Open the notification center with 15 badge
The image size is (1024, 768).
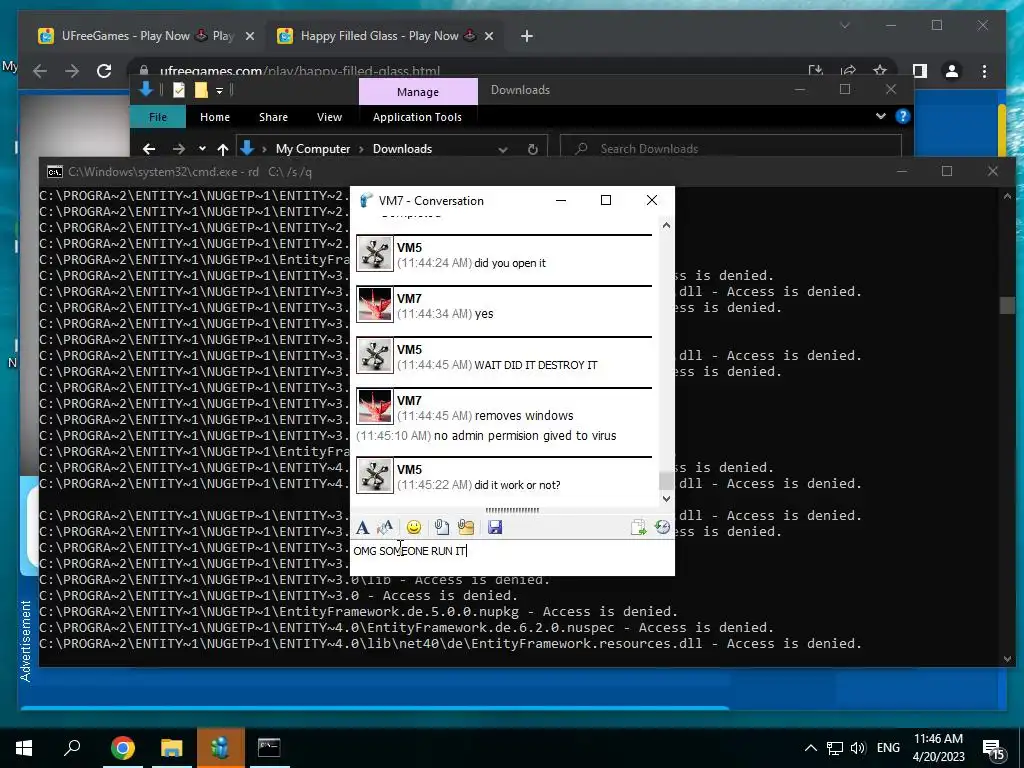(x=994, y=749)
